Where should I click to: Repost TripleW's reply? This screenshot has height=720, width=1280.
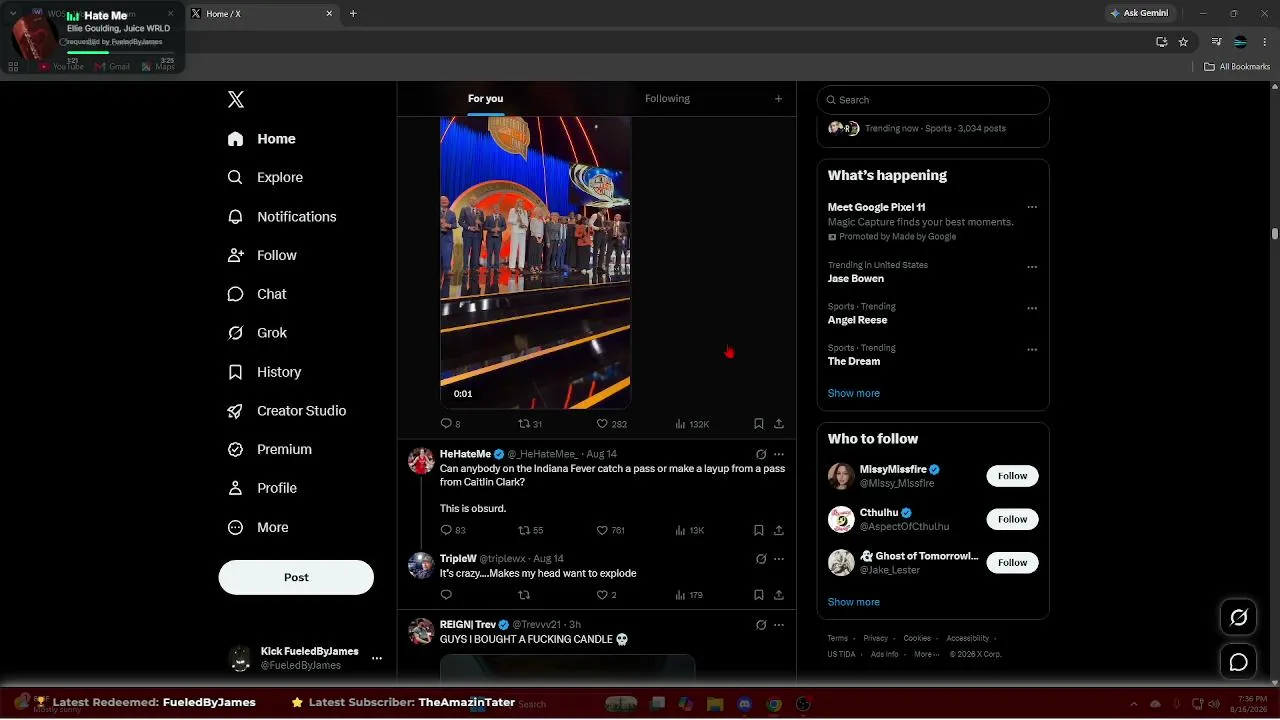pyautogui.click(x=524, y=595)
